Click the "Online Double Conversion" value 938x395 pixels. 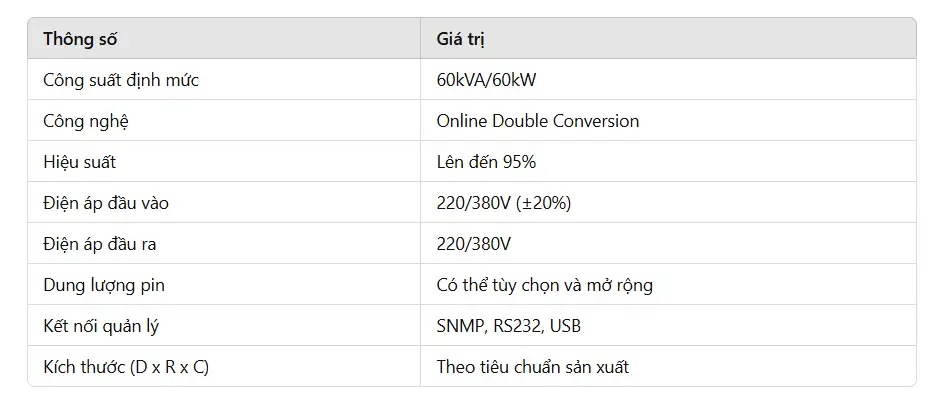click(x=538, y=121)
